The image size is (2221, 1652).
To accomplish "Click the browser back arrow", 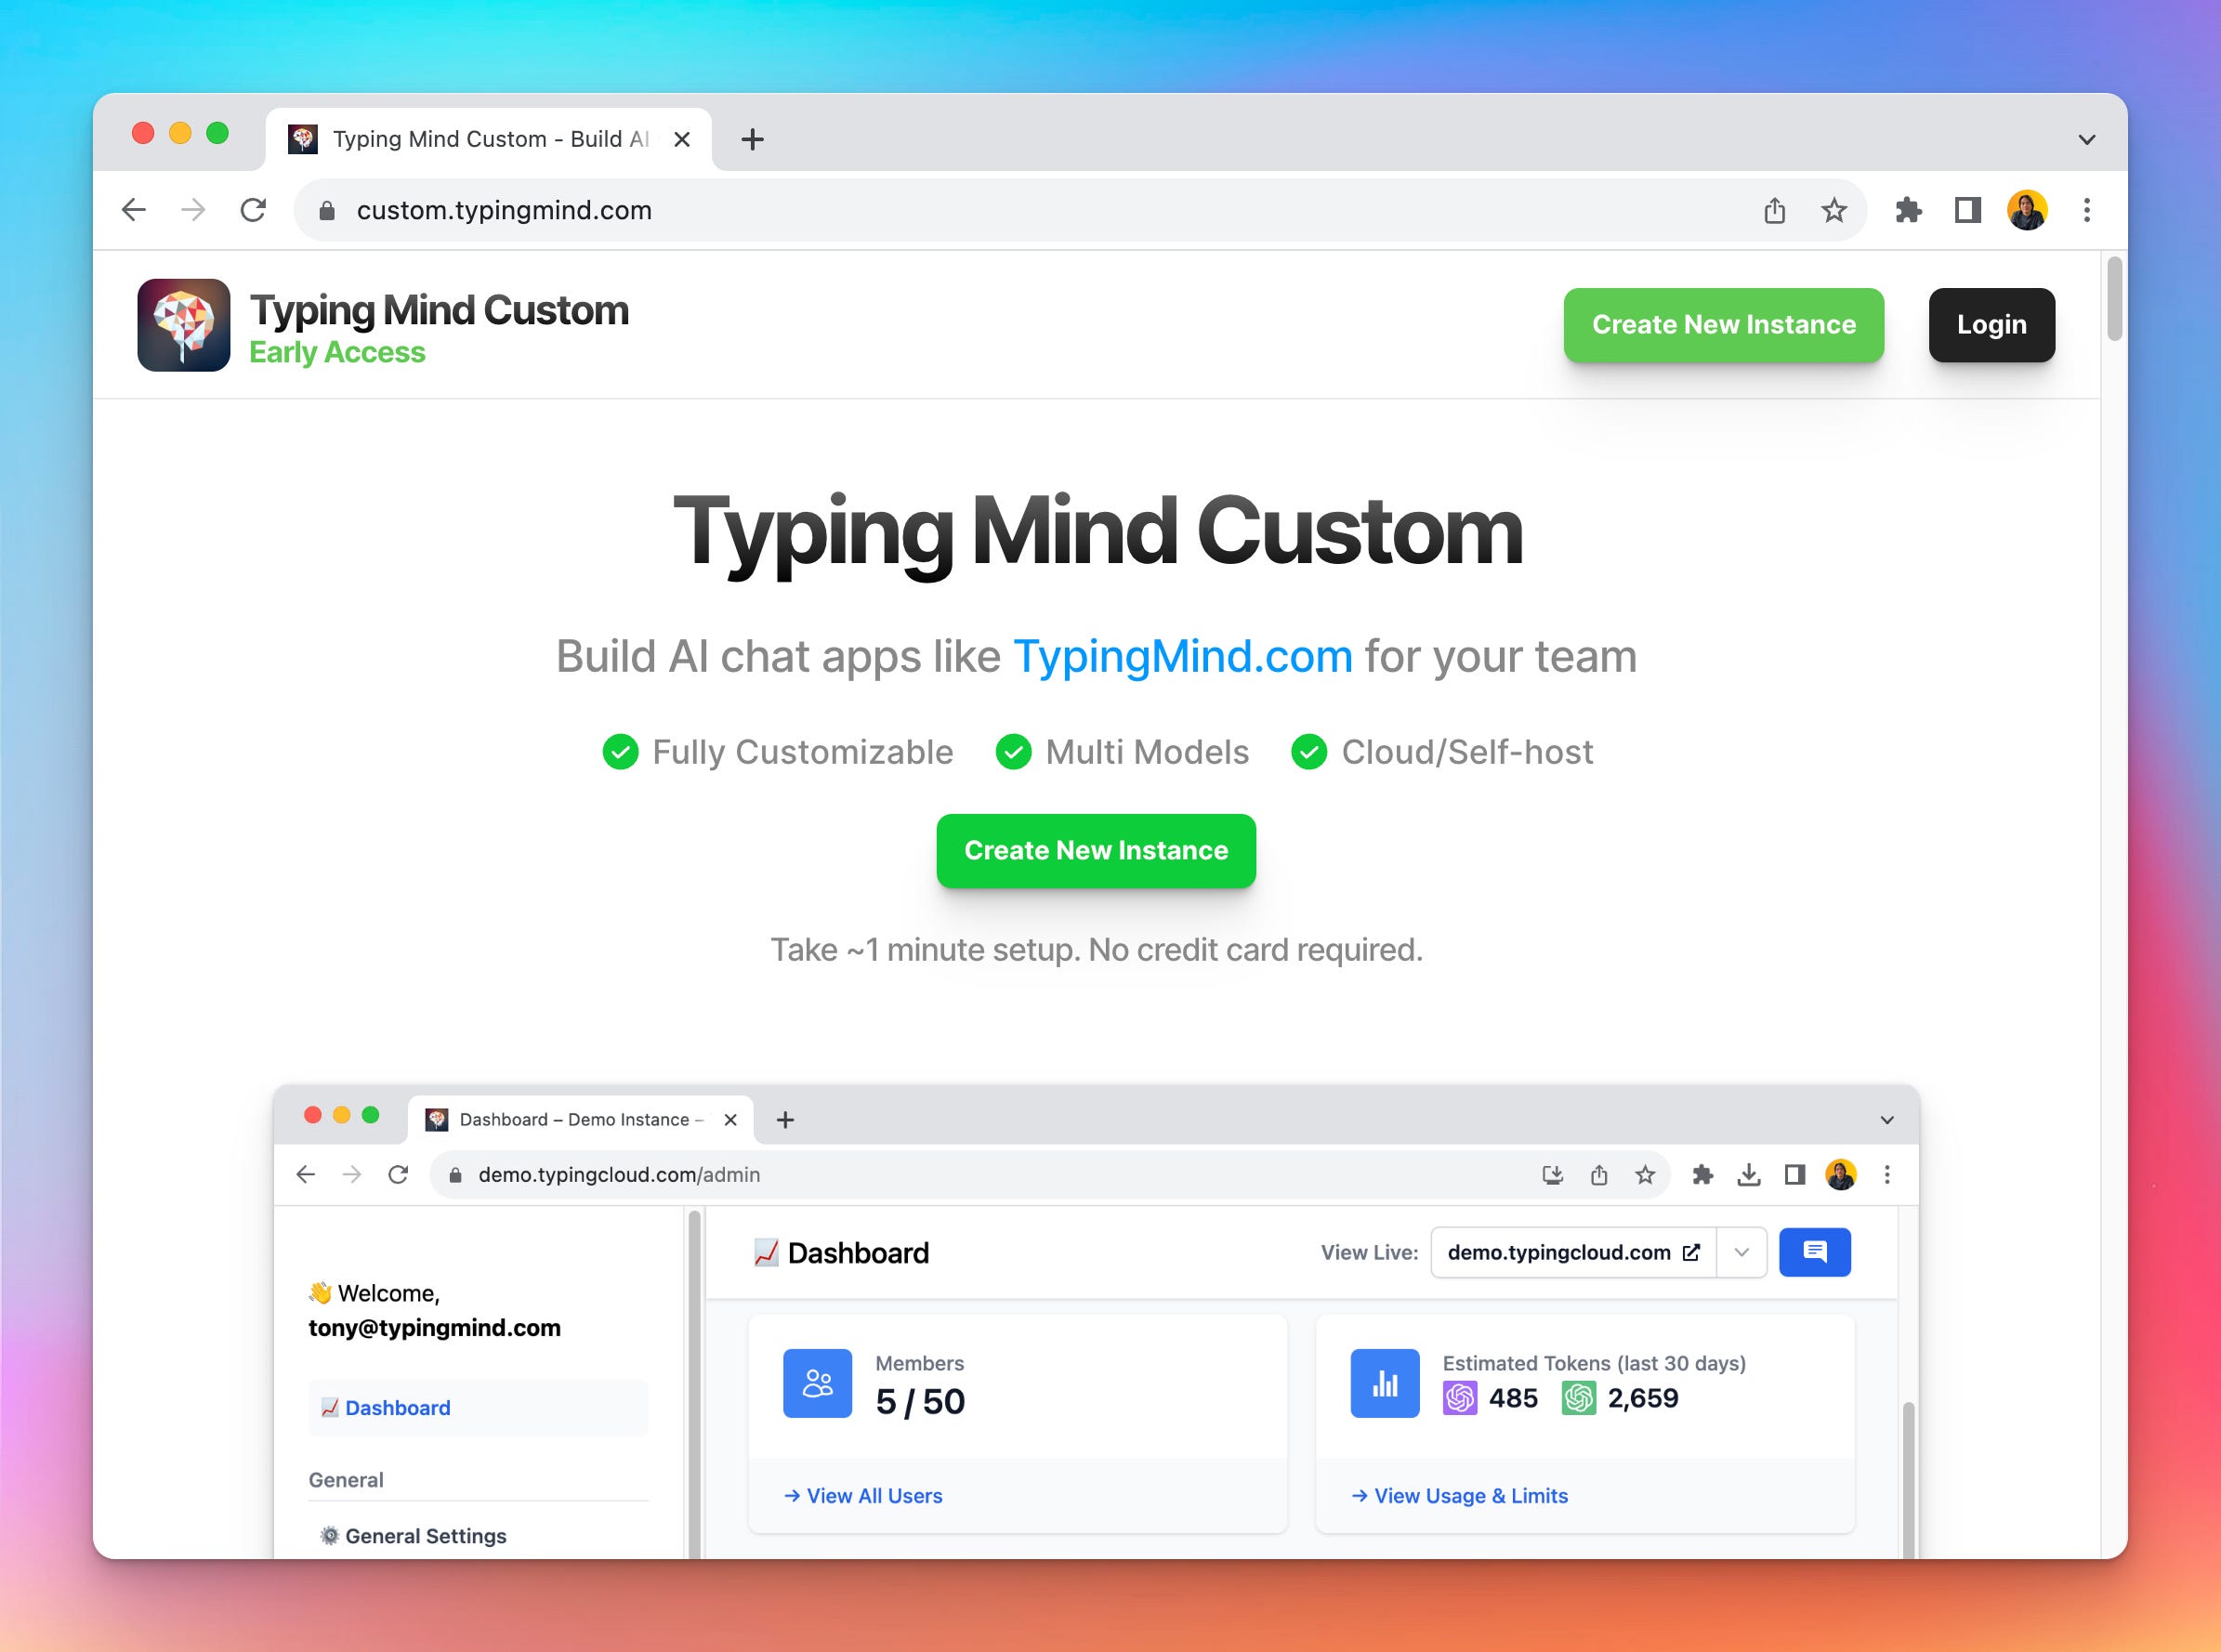I will click(134, 210).
